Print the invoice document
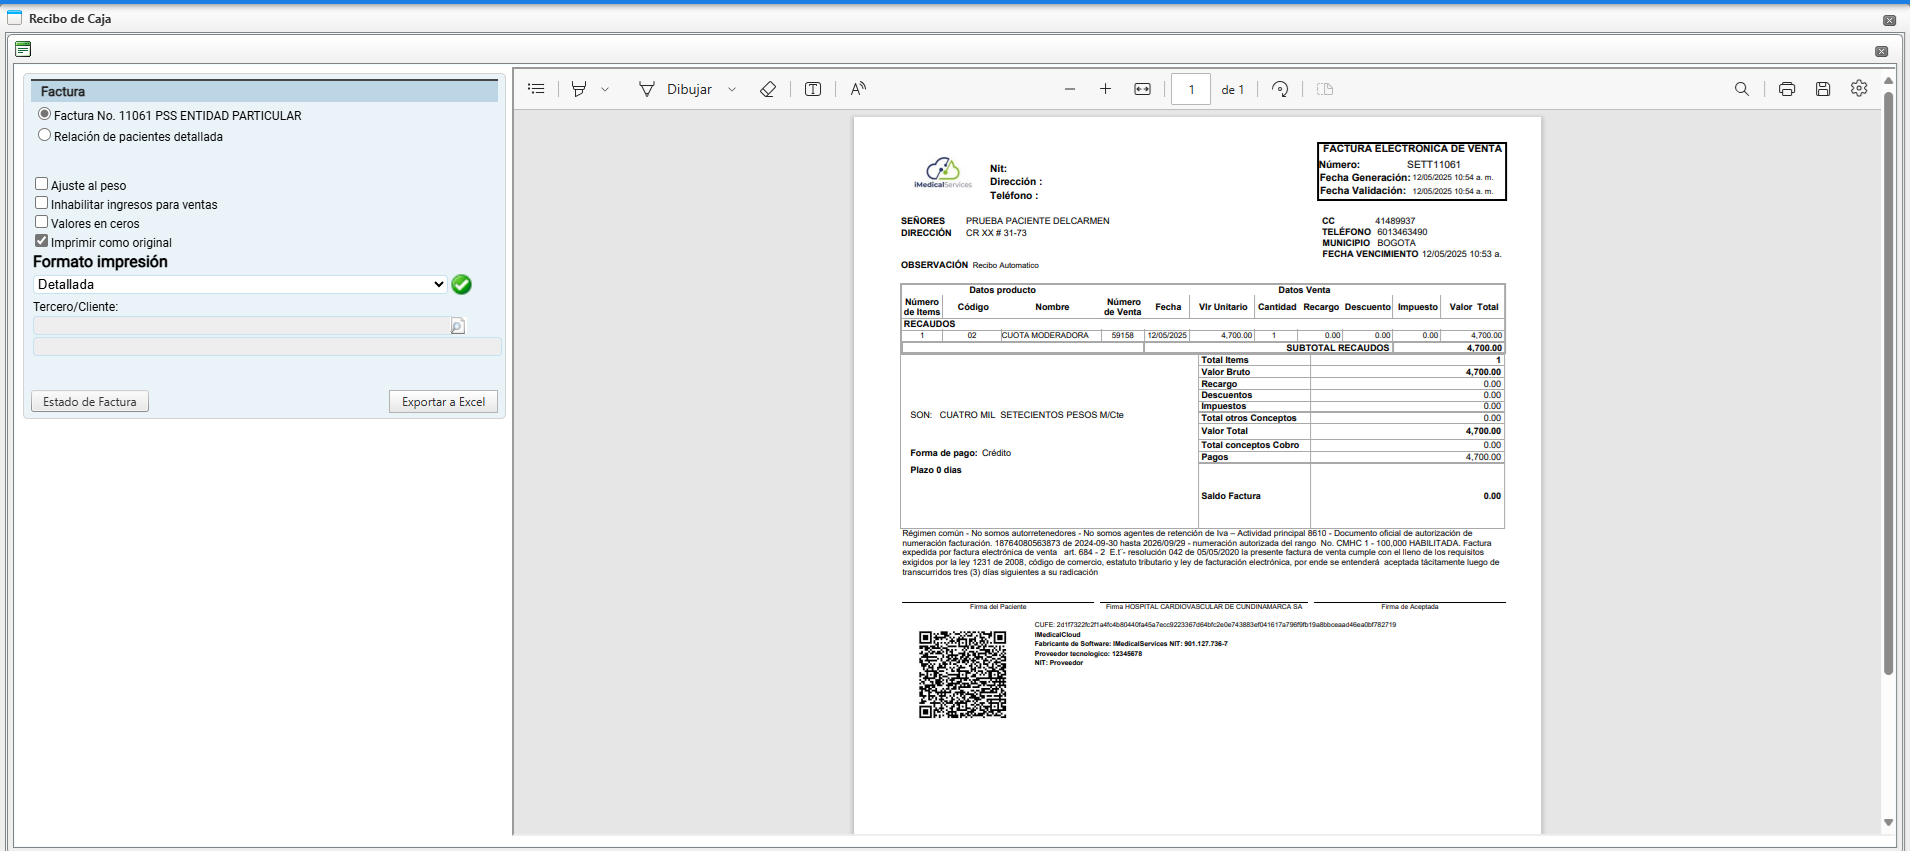This screenshot has width=1916, height=851. [x=1787, y=89]
